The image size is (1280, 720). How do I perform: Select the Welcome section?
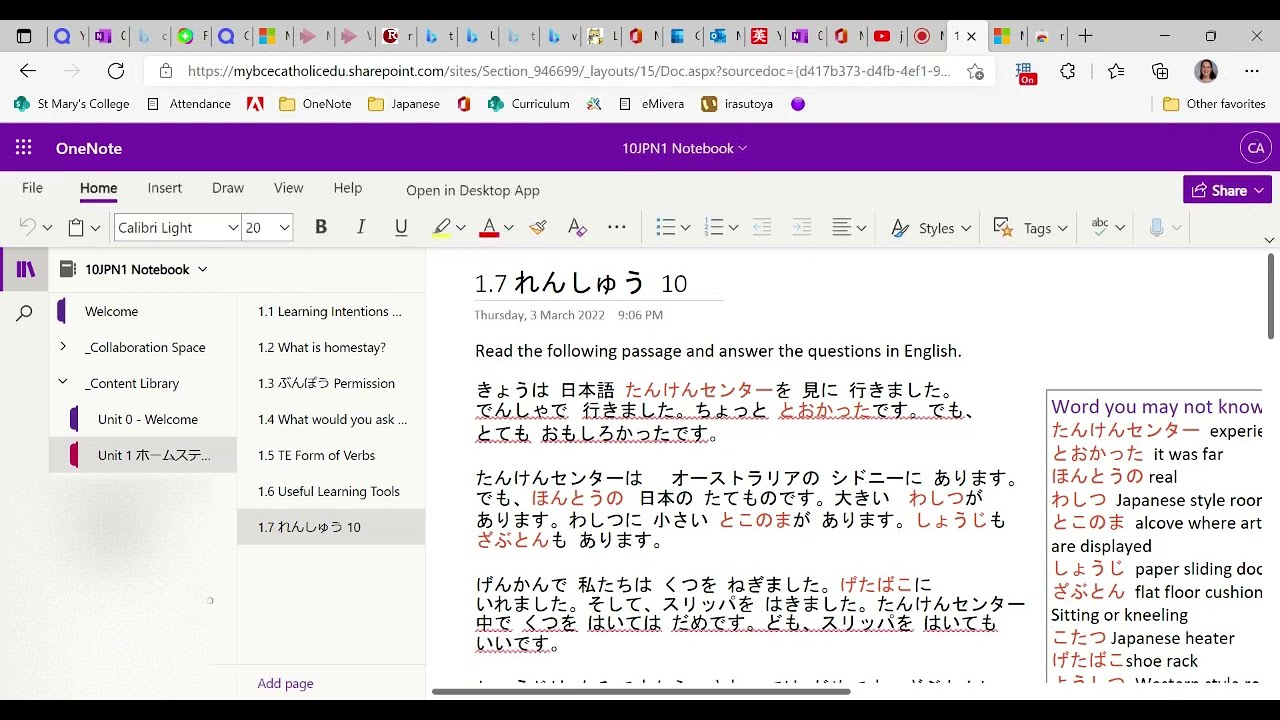(x=111, y=311)
